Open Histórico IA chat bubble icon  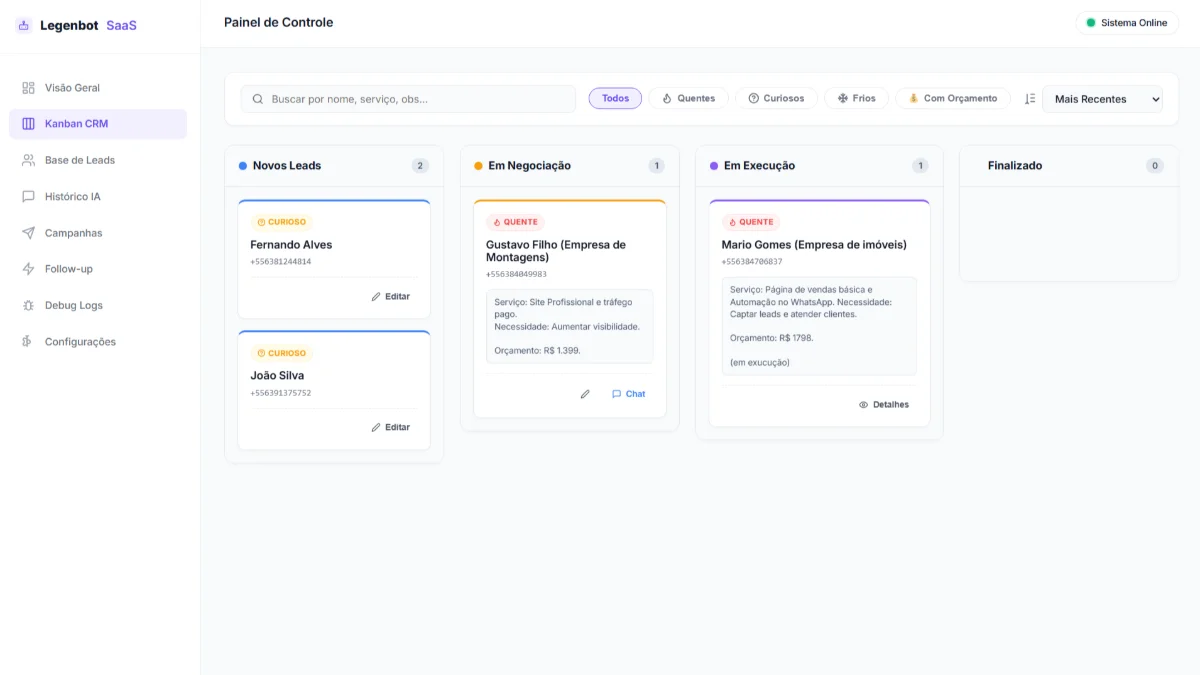pyautogui.click(x=28, y=196)
